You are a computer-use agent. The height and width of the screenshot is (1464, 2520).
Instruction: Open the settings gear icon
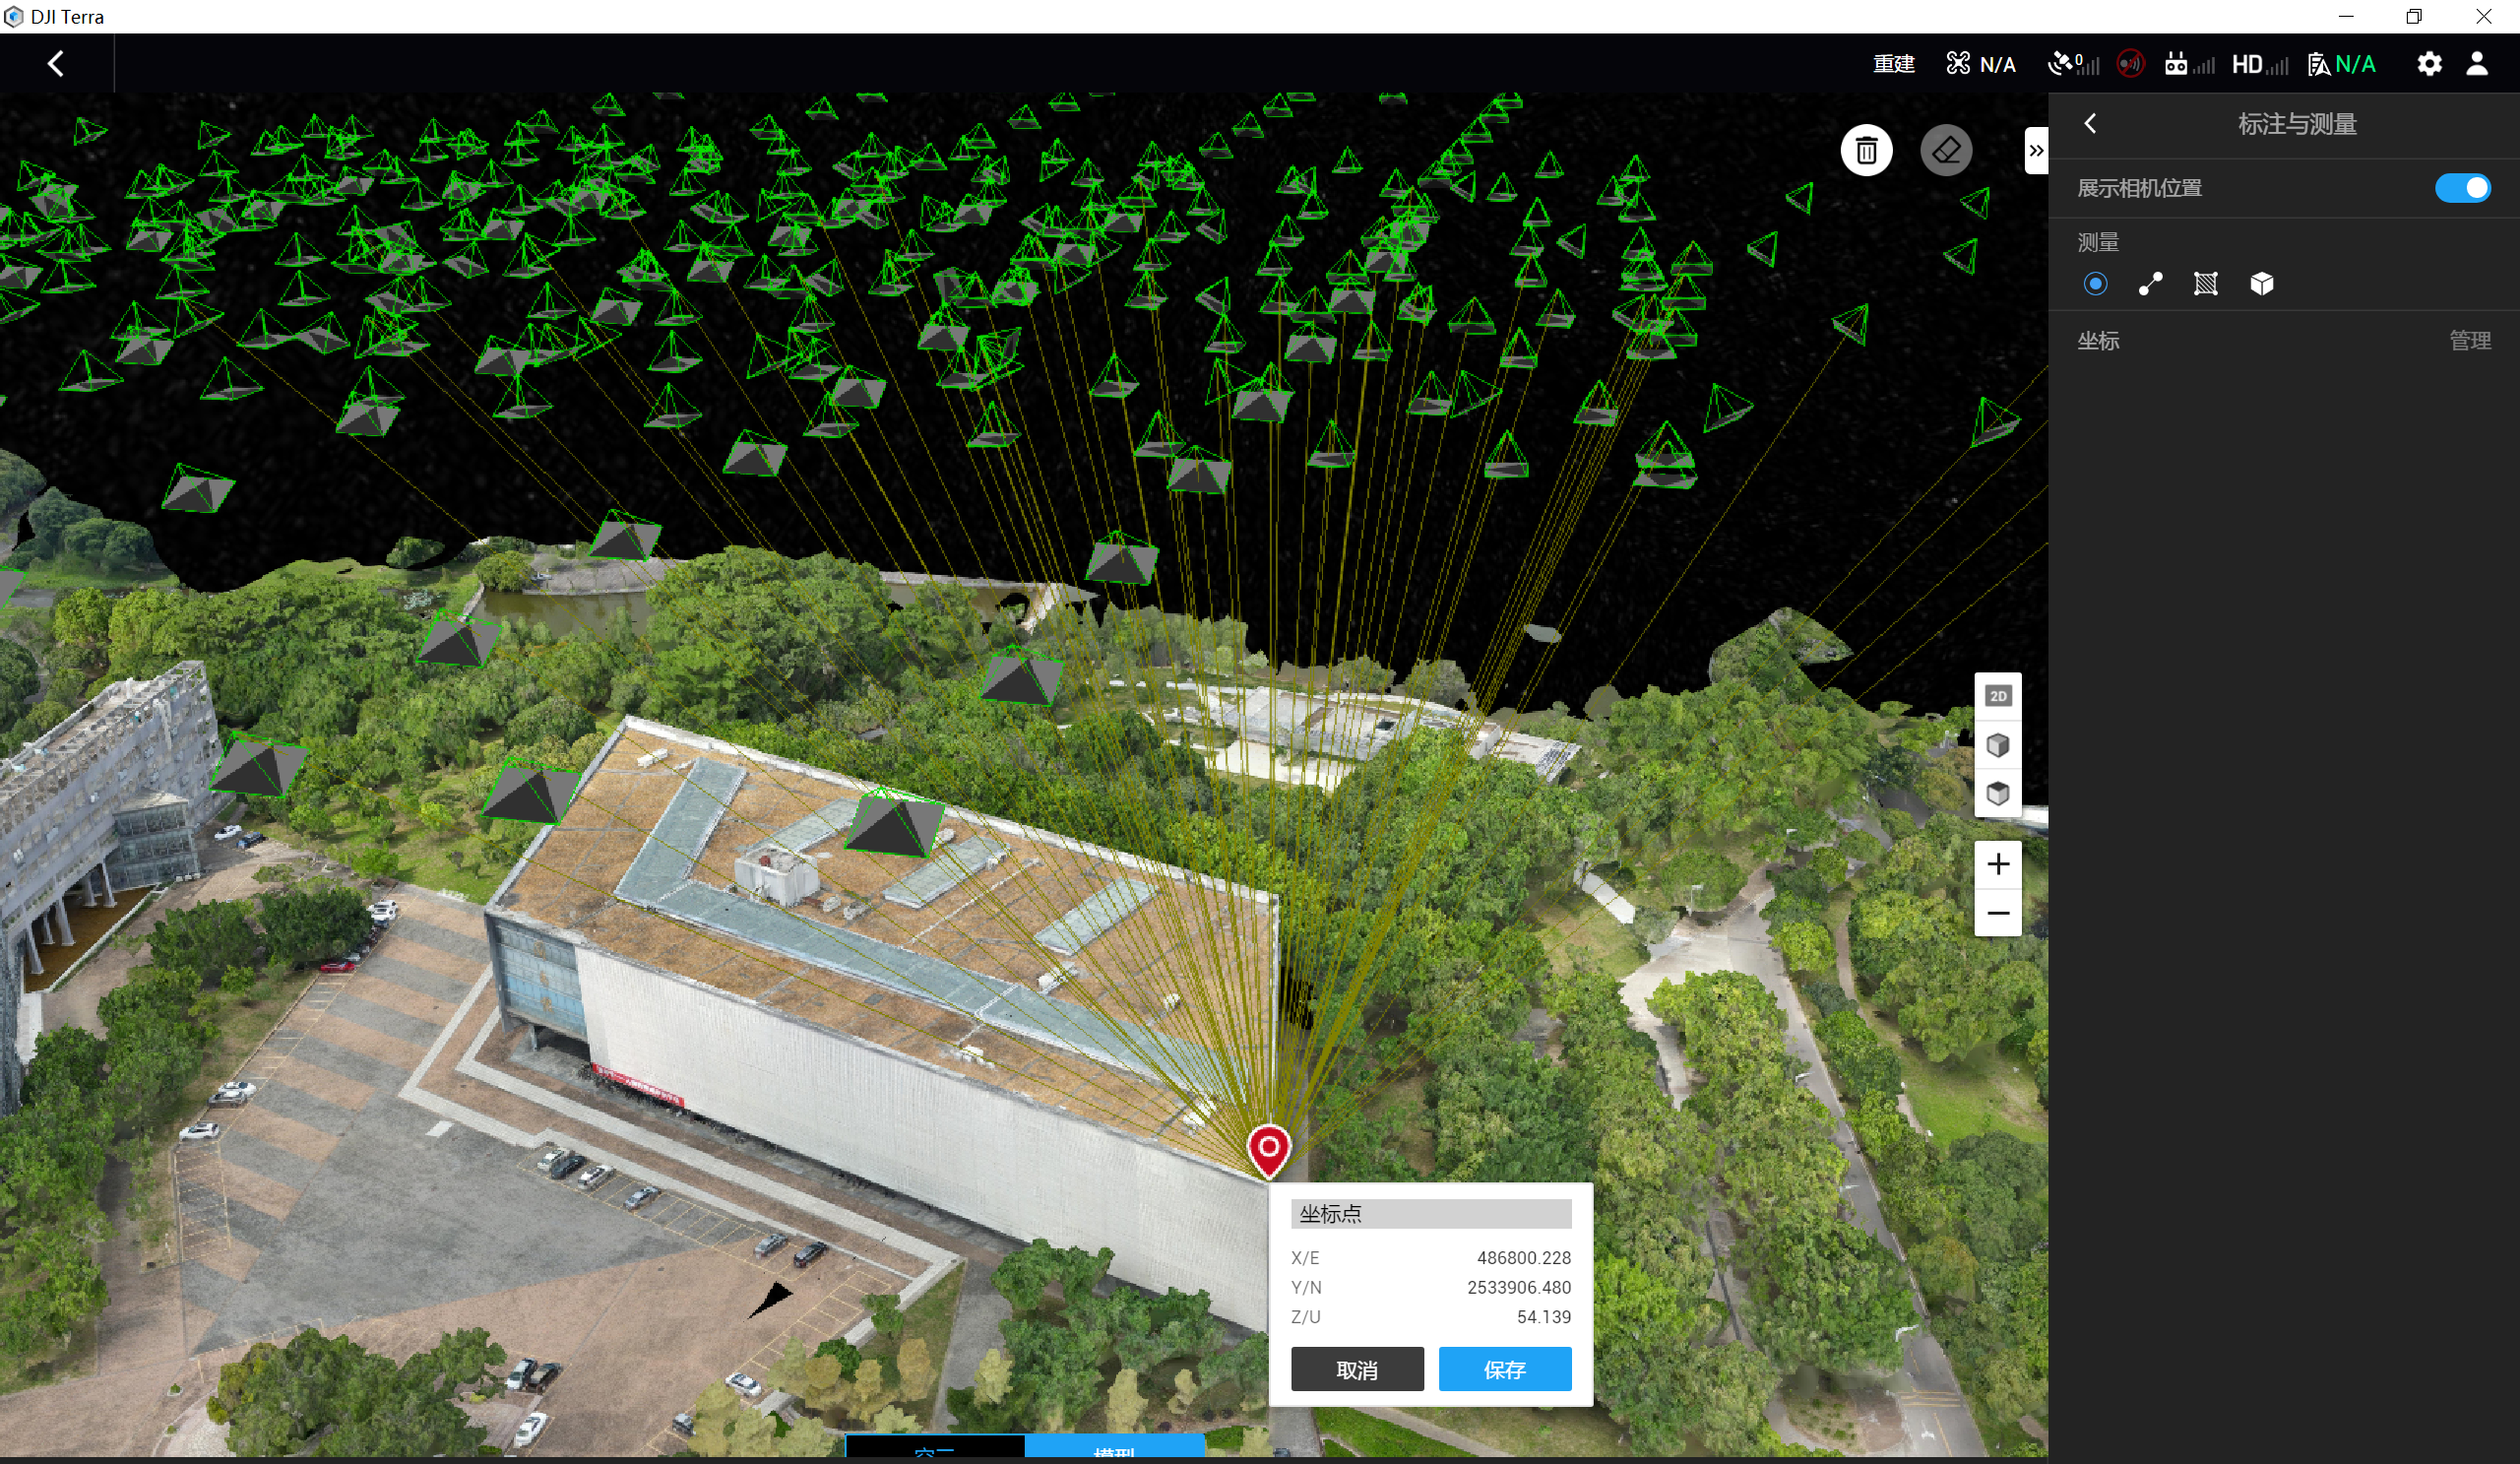(x=2429, y=64)
